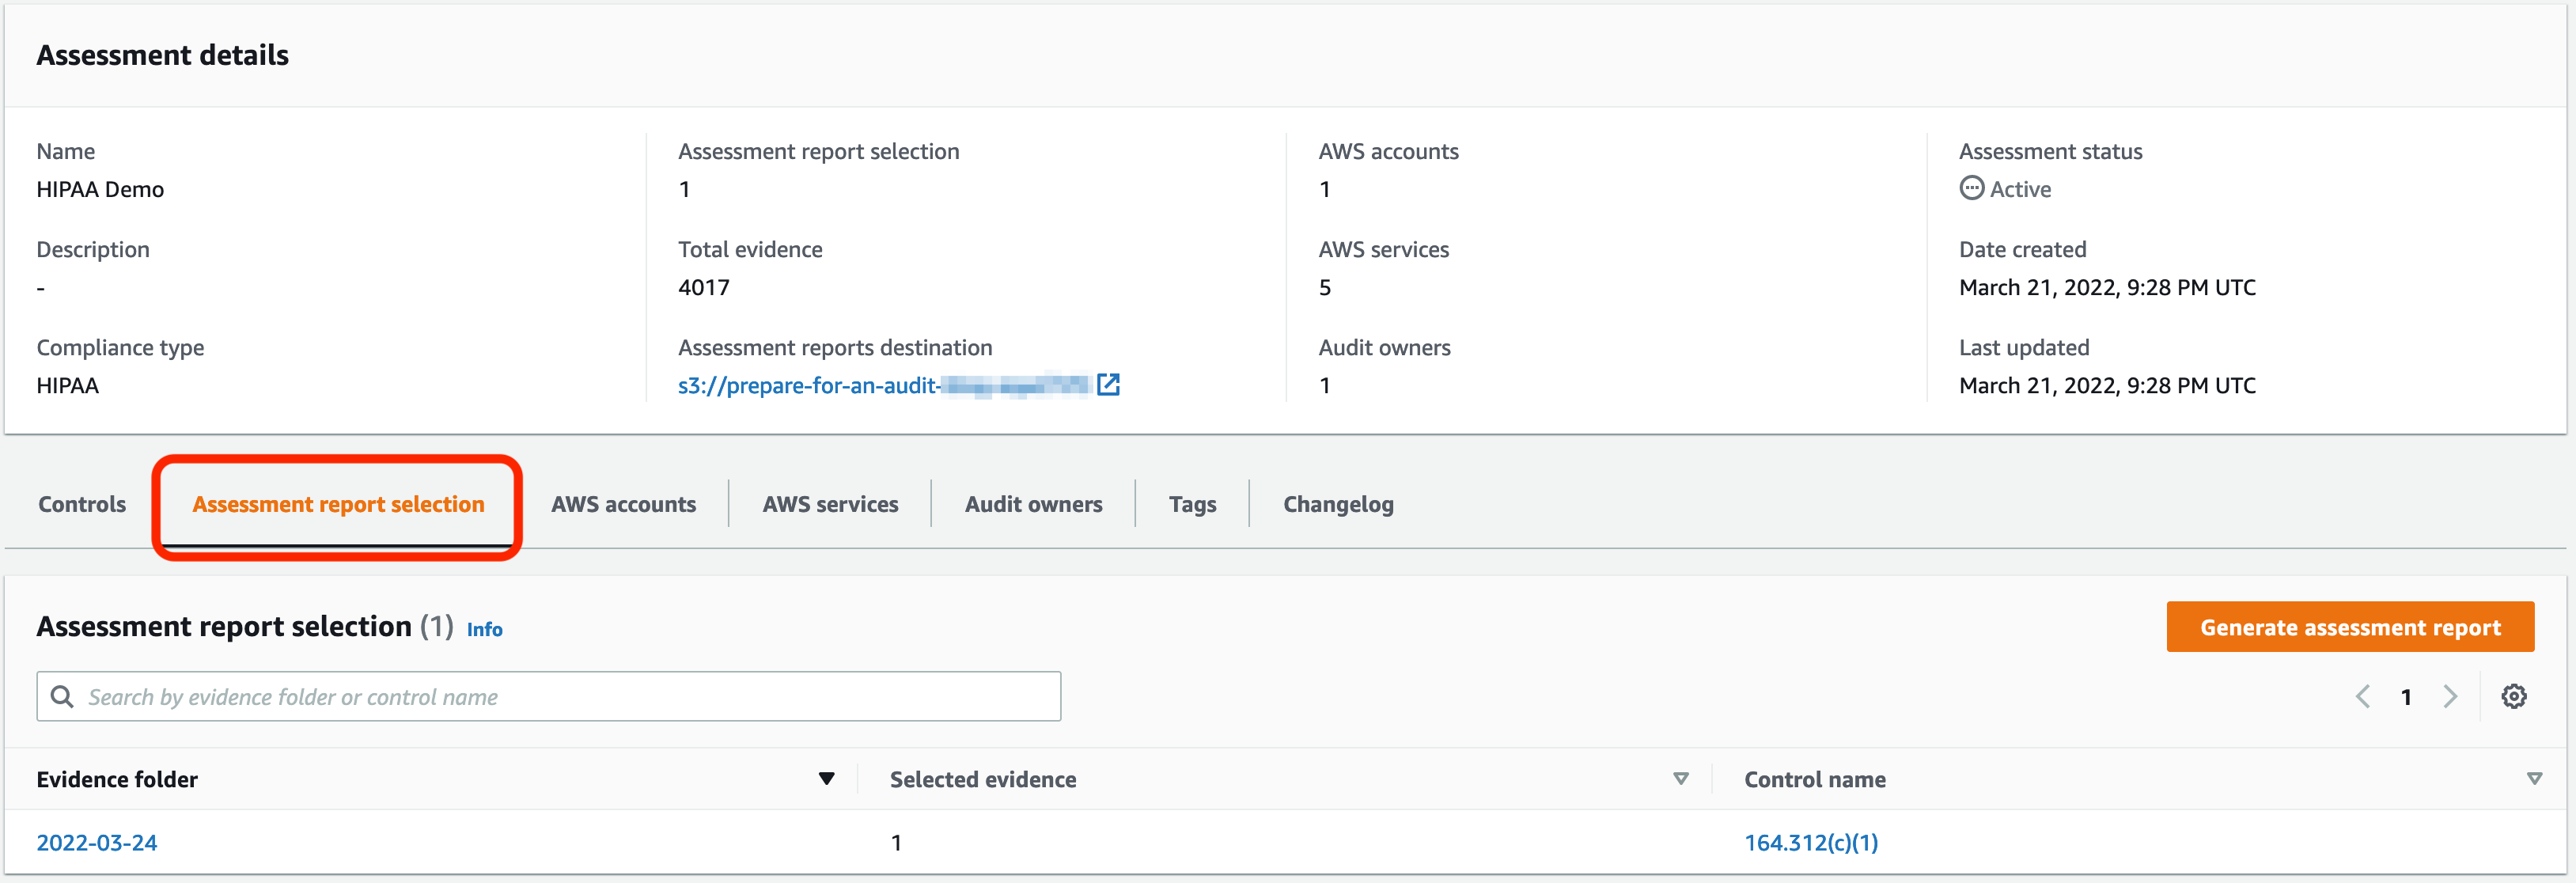Click Generate assessment report
Screen dimensions: 2576x883
tap(2349, 627)
